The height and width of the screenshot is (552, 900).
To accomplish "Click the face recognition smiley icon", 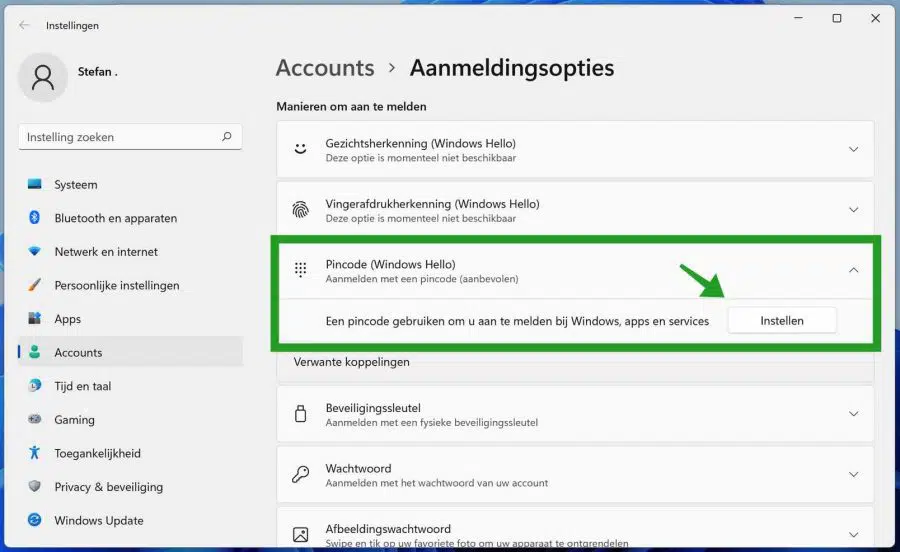I will [x=300, y=149].
